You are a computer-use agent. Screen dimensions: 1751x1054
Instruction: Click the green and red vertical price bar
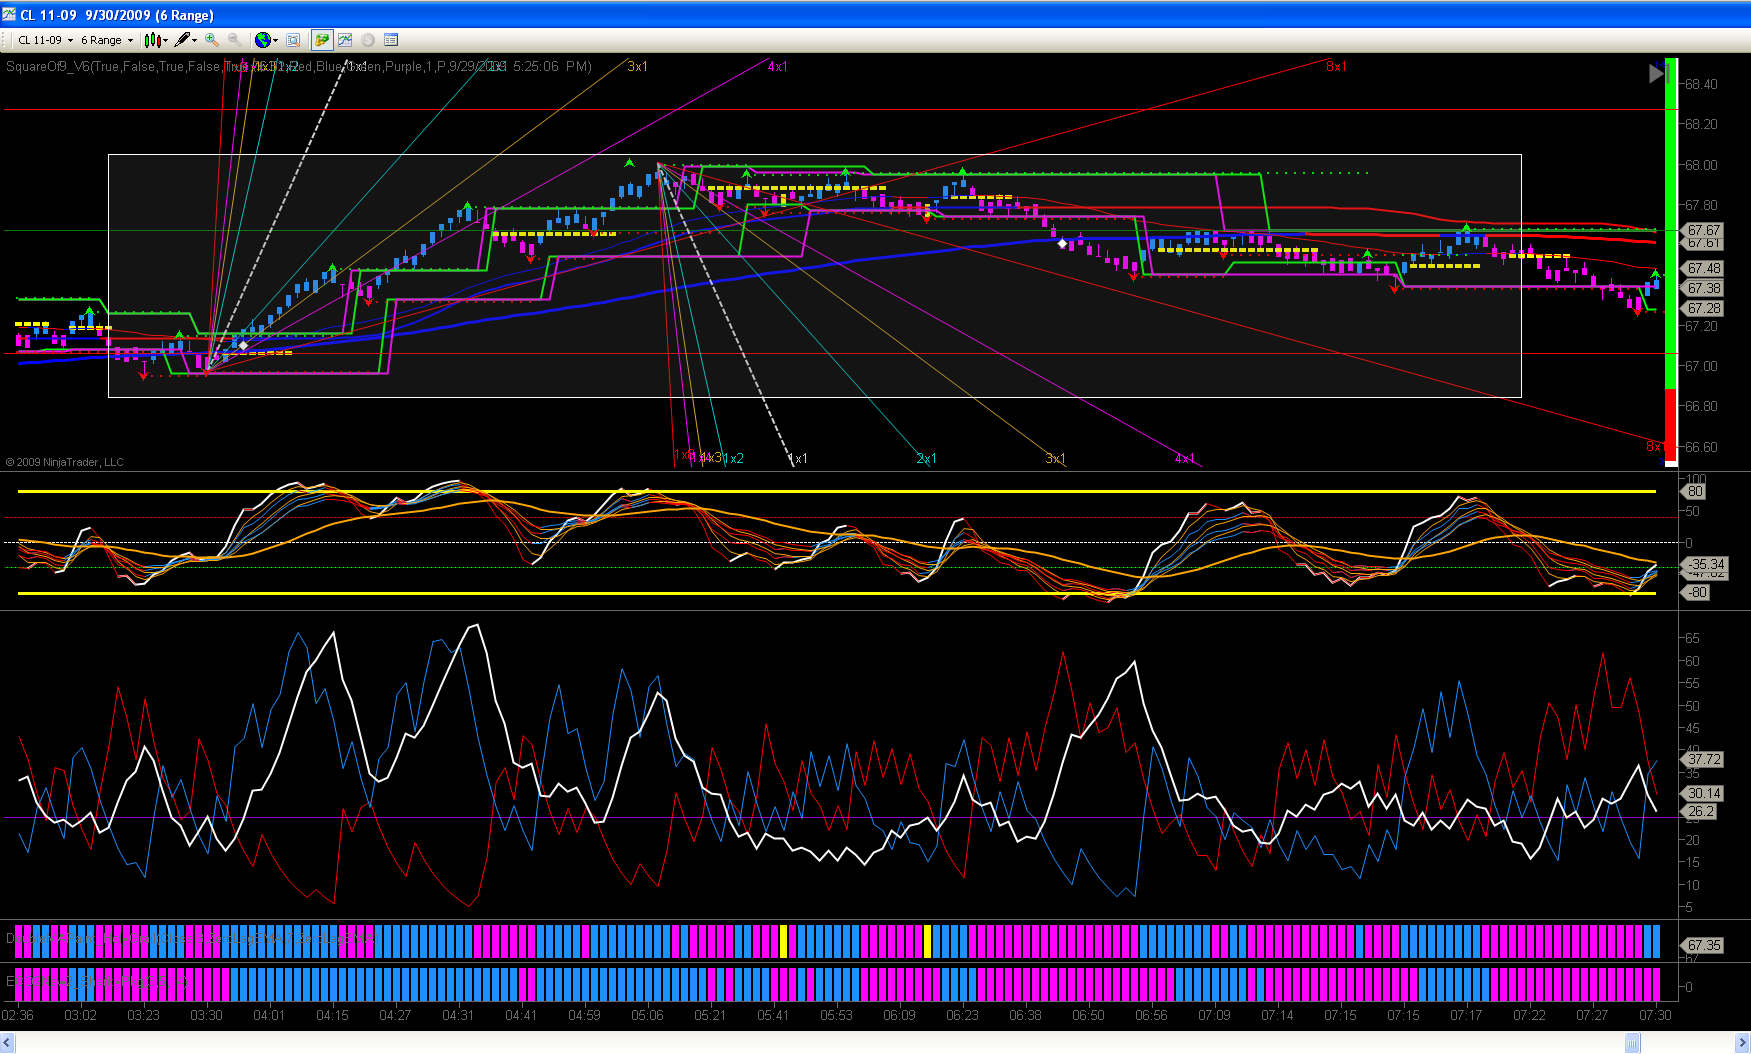1671,262
